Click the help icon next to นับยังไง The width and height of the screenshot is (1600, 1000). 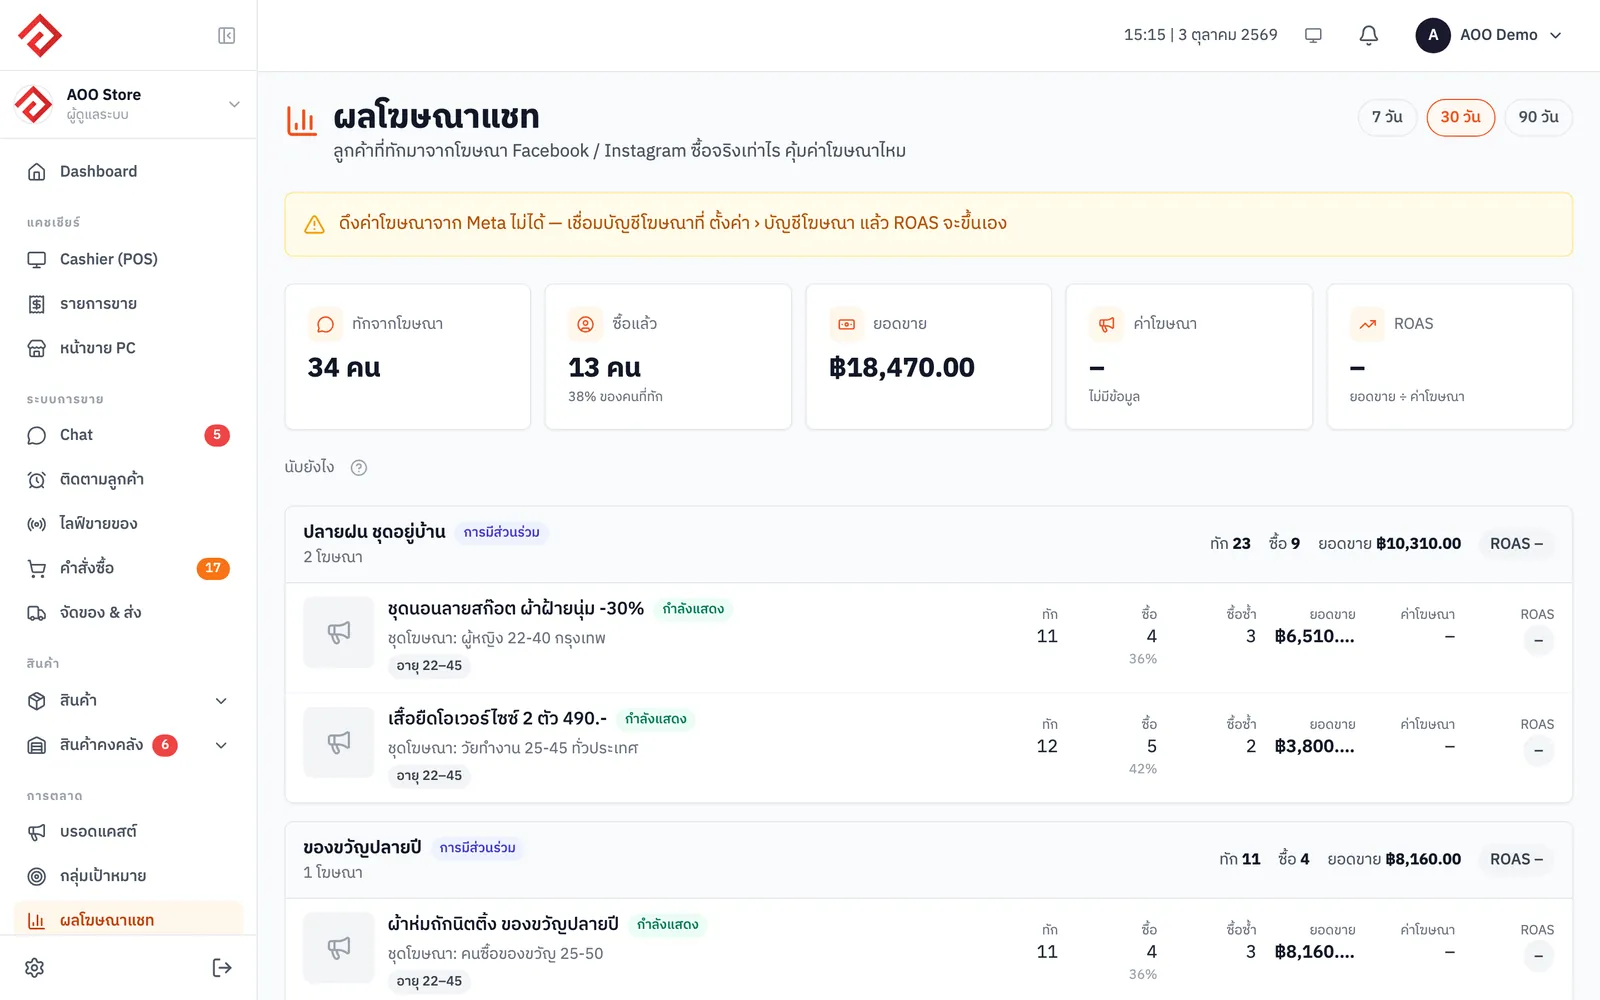click(359, 467)
